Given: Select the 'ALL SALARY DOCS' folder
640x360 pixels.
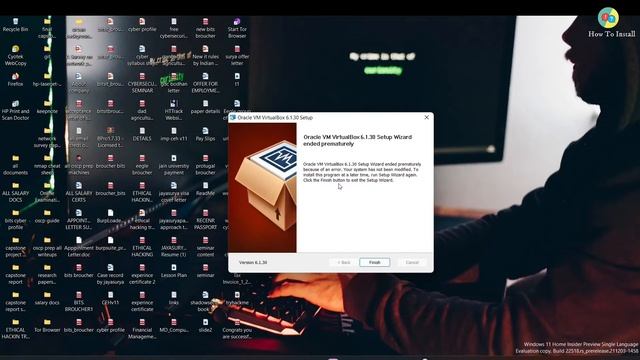Looking at the screenshot, I should click(16, 193).
